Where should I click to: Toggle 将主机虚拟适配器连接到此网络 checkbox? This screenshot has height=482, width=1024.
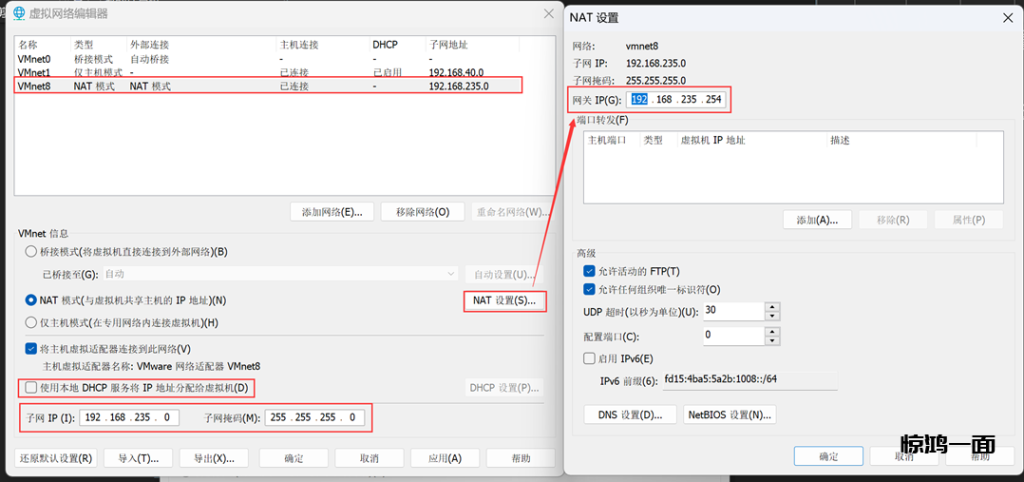[32, 349]
